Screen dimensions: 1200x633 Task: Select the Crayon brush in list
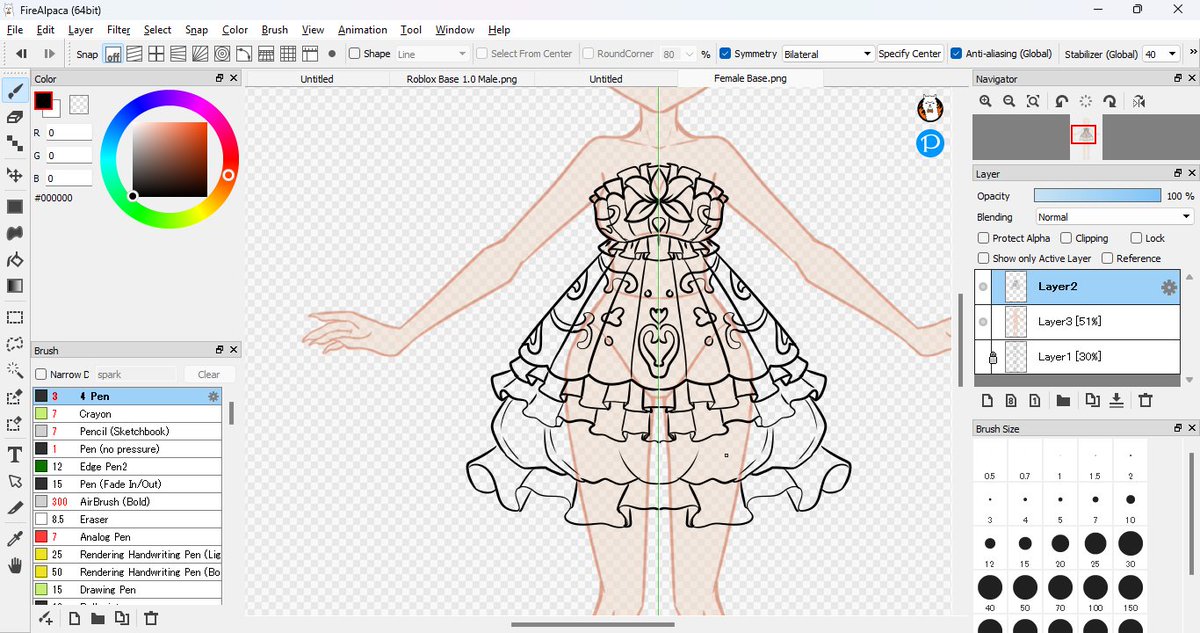(x=127, y=414)
